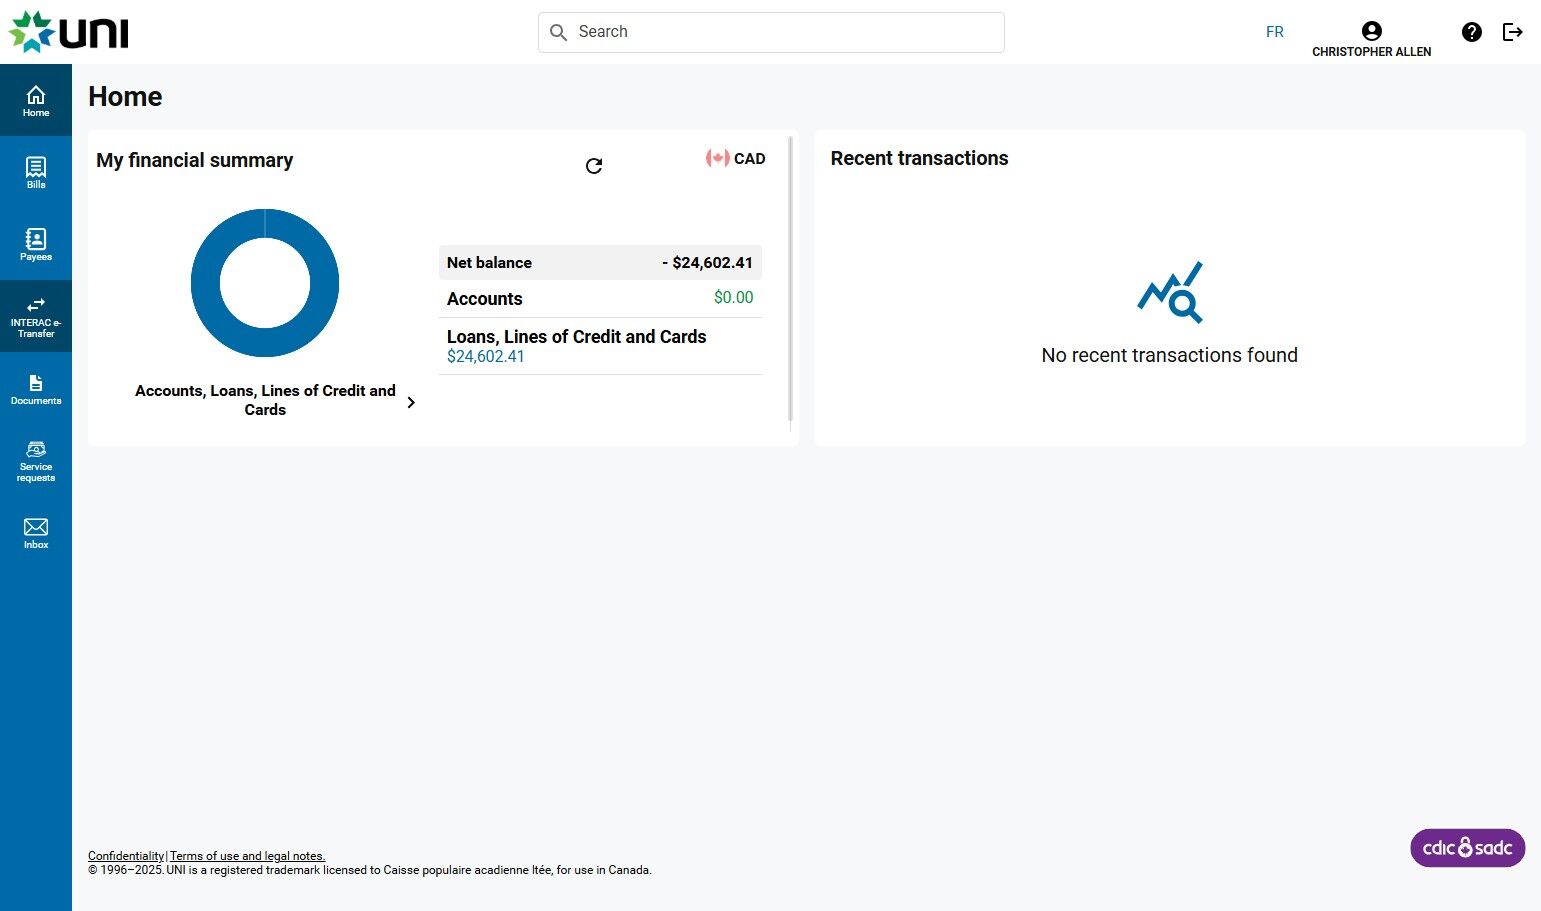
Task: Open the Documents section
Action: click(36, 389)
